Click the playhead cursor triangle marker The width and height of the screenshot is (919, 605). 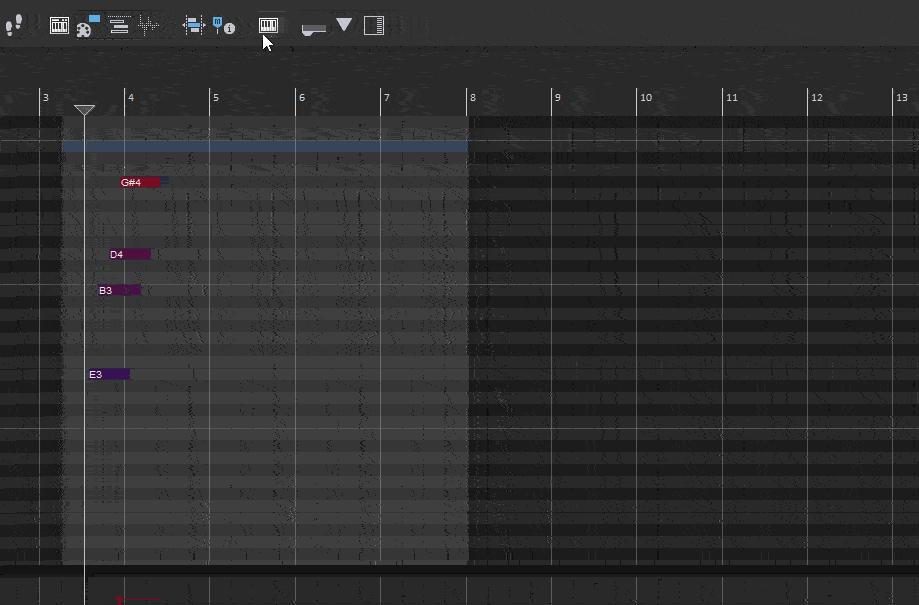[x=84, y=110]
